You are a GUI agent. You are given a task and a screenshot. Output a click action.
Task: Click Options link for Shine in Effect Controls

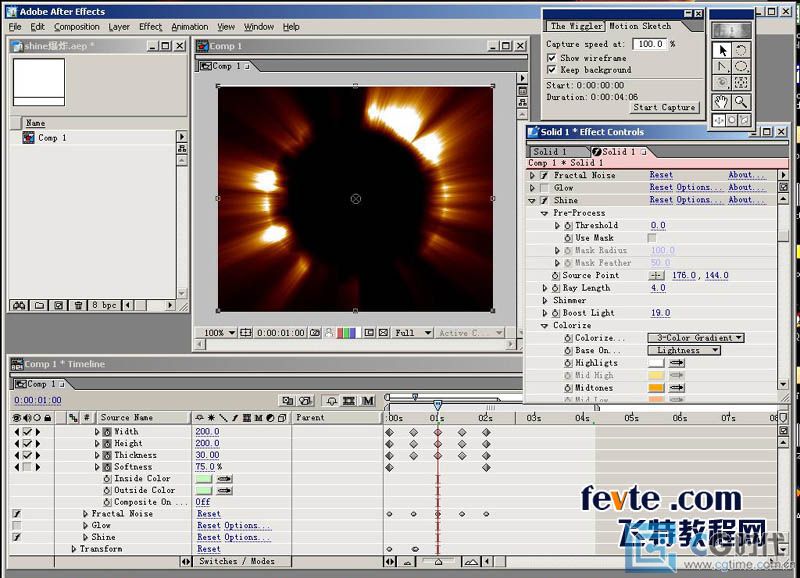coord(699,200)
